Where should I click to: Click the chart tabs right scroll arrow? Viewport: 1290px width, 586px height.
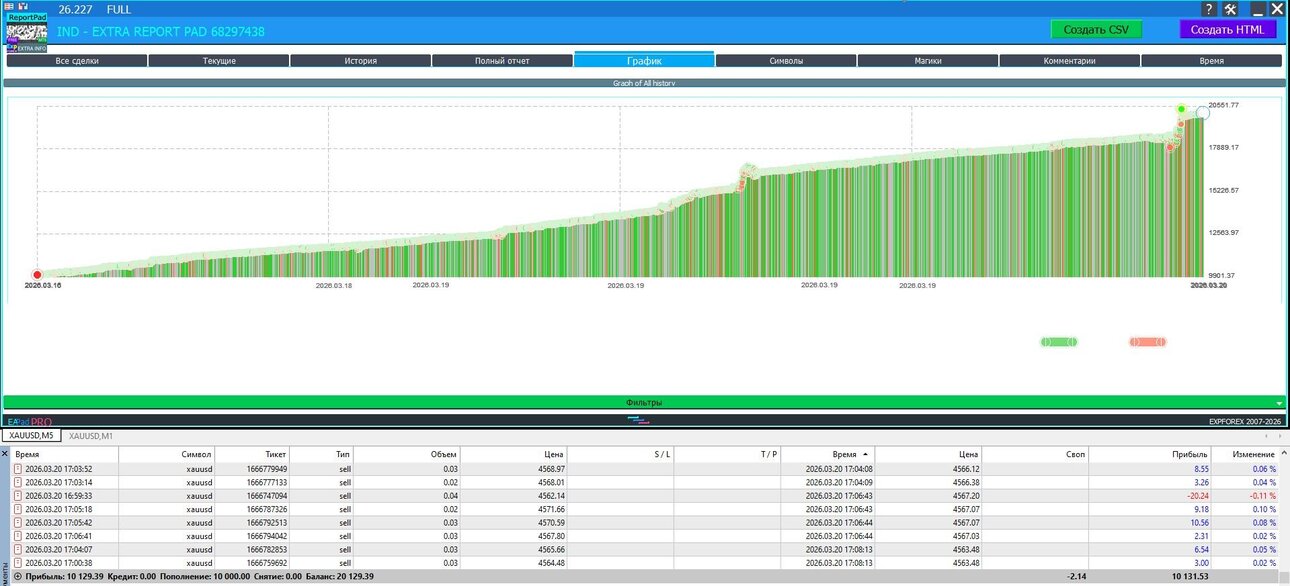tap(1280, 436)
